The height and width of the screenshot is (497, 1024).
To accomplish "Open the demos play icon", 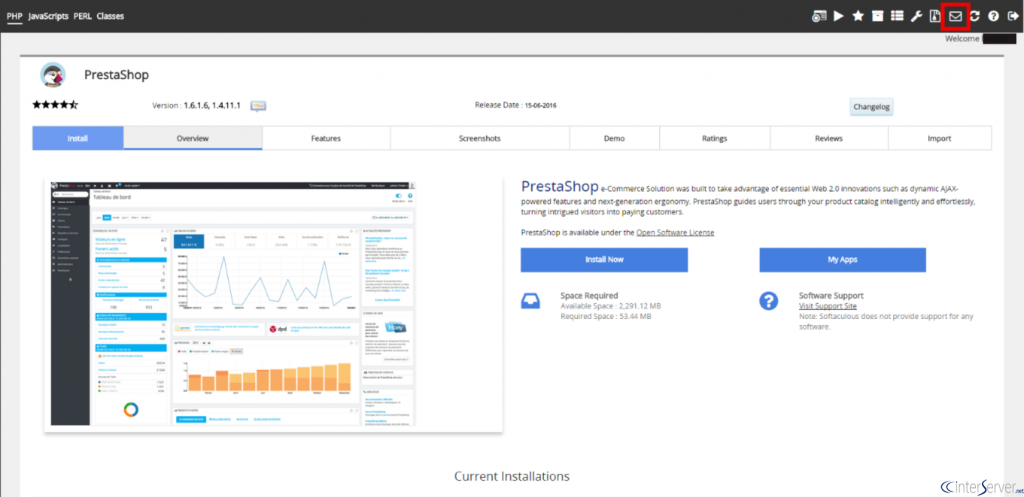I will 838,16.
